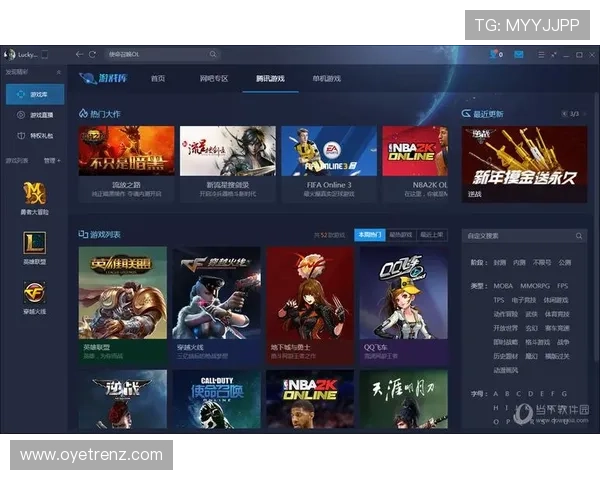This screenshot has width=600, height=480.
Task: Click the user avatar icon at top left
Action: [9, 54]
